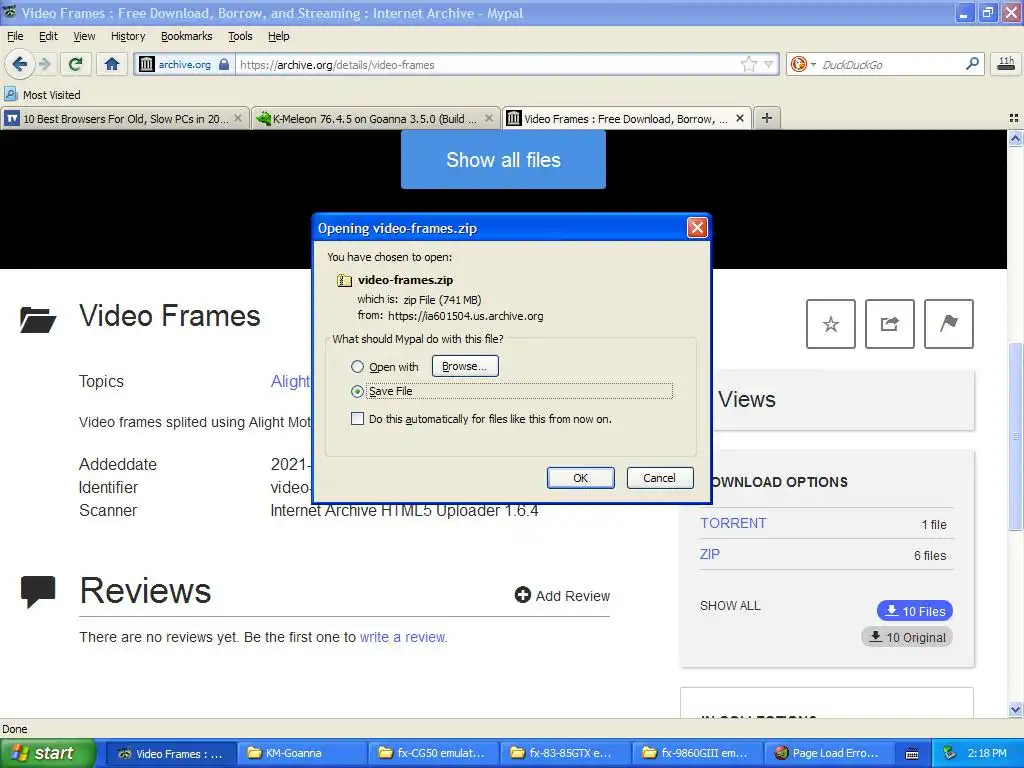The height and width of the screenshot is (768, 1024).
Task: Open the ZIP download link
Action: (x=710, y=554)
